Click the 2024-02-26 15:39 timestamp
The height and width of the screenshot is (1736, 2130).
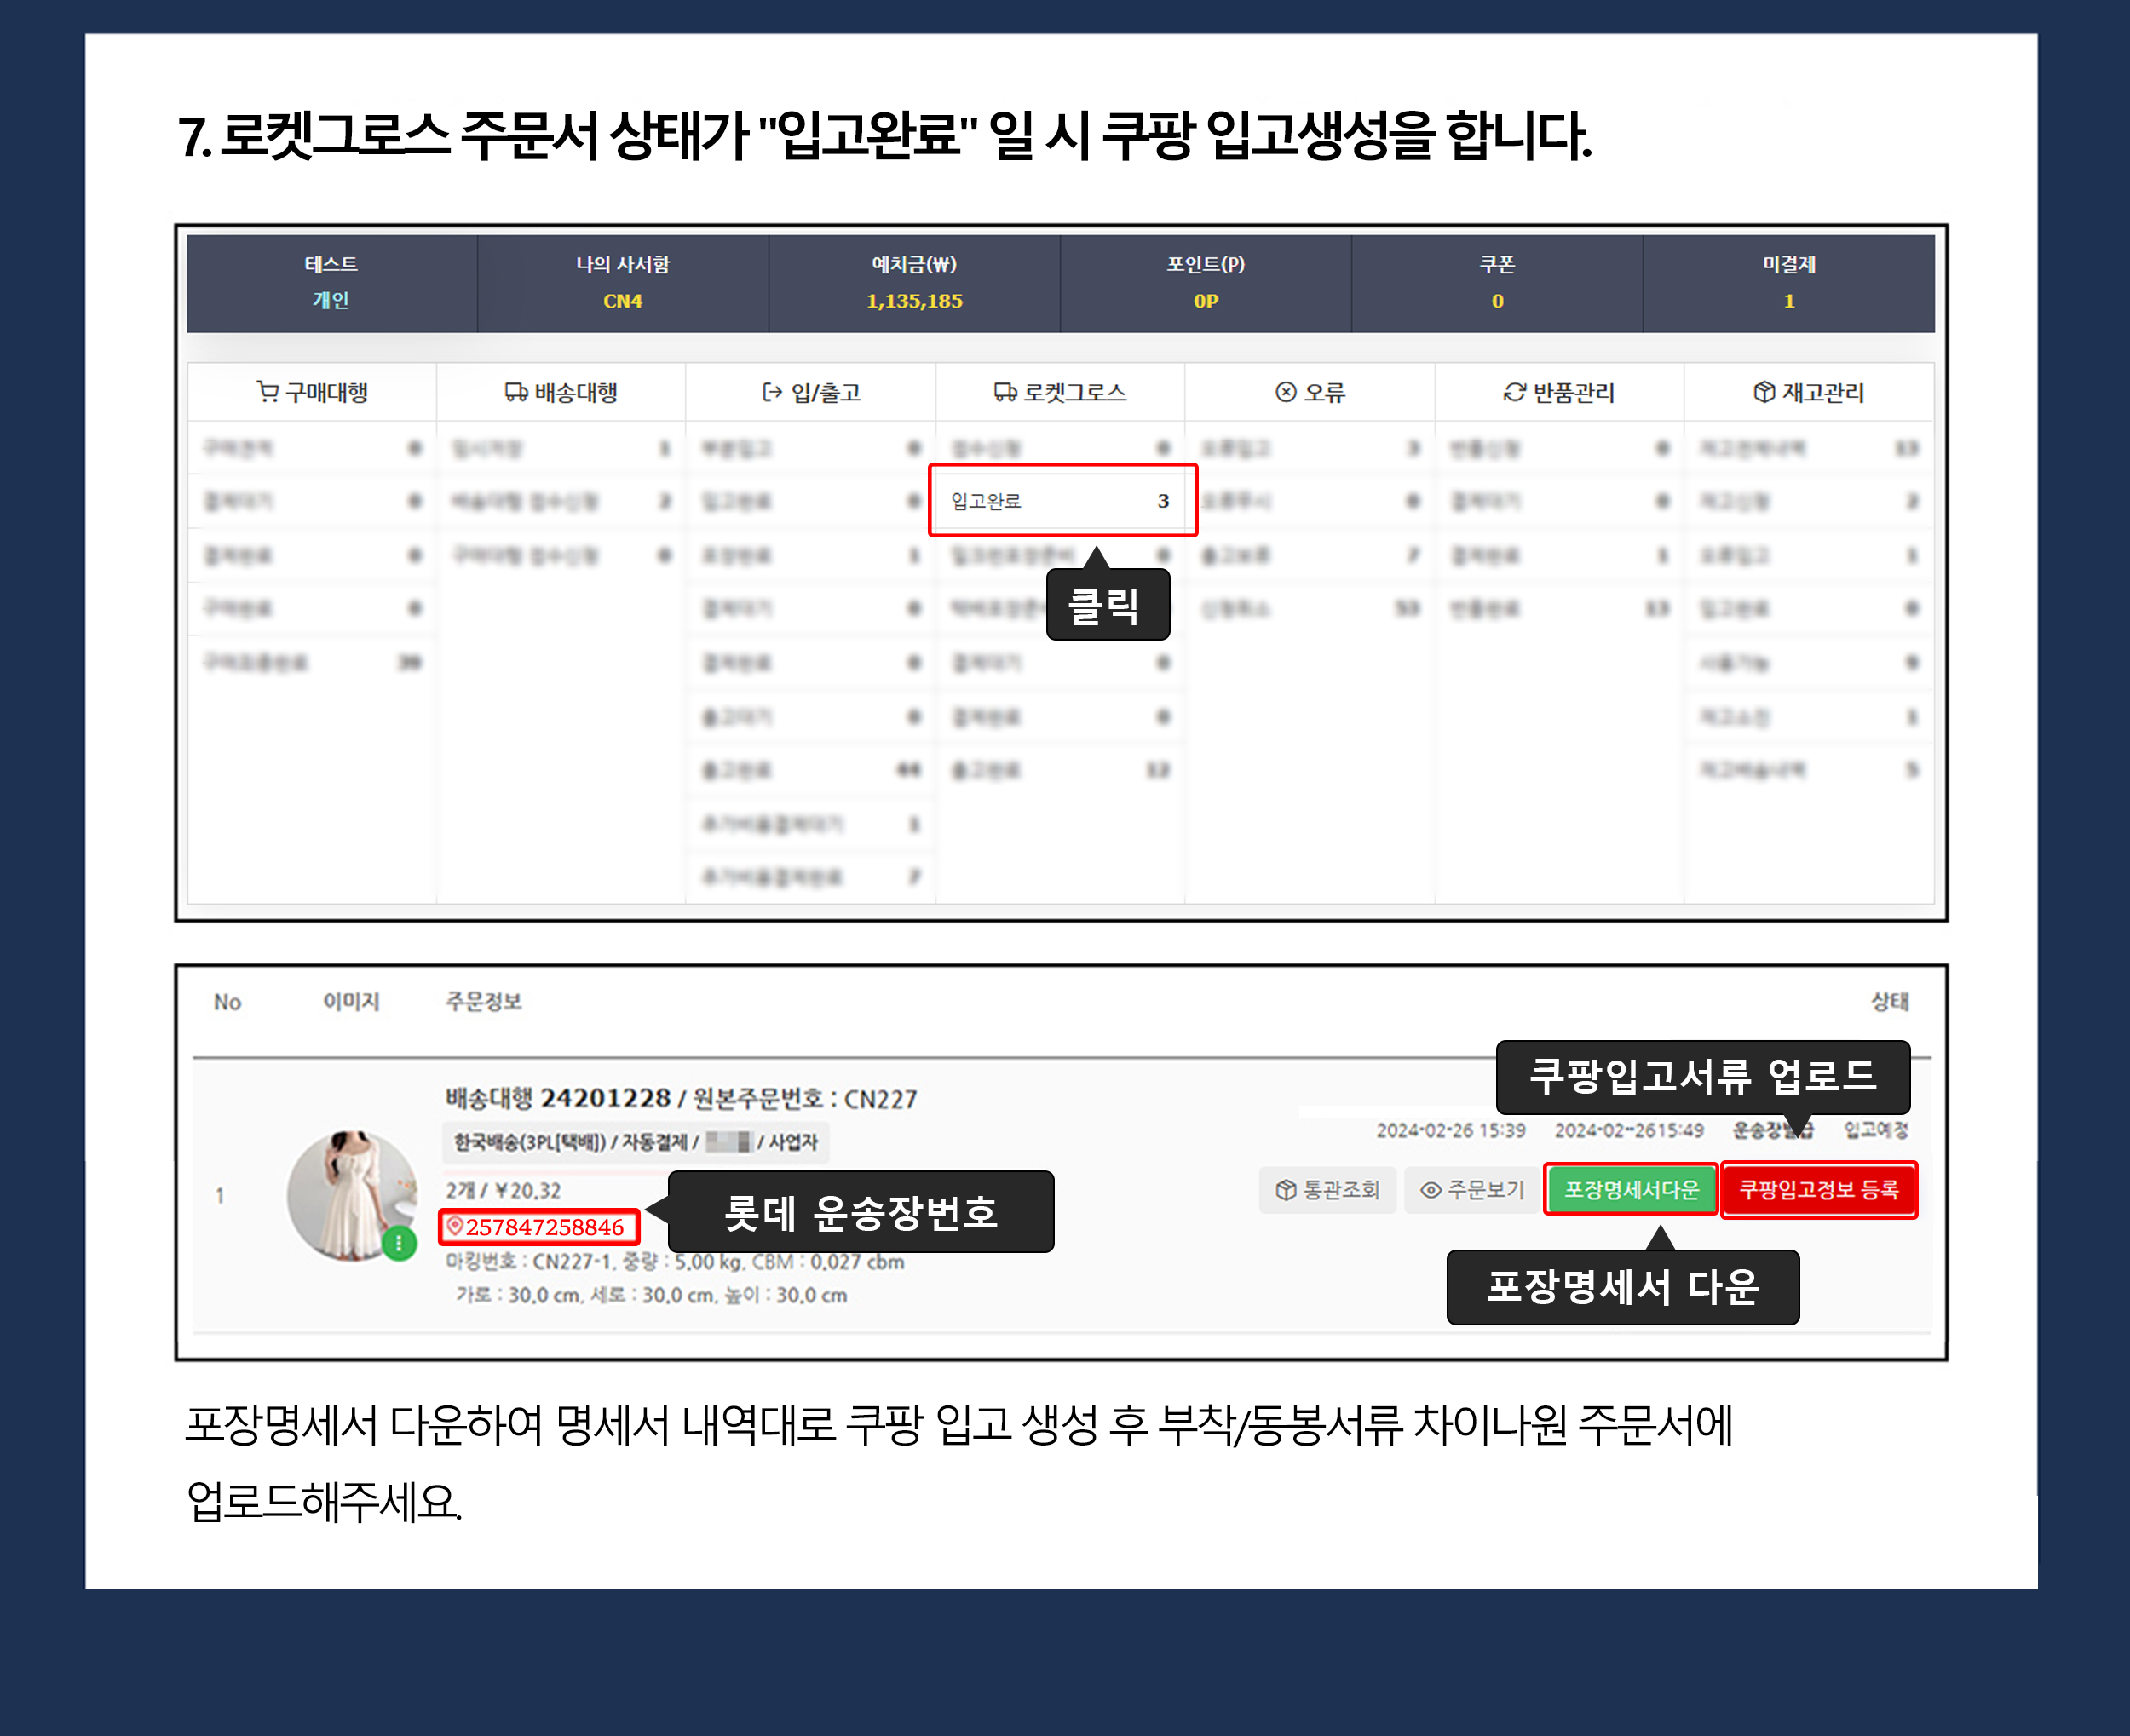tap(1451, 1130)
